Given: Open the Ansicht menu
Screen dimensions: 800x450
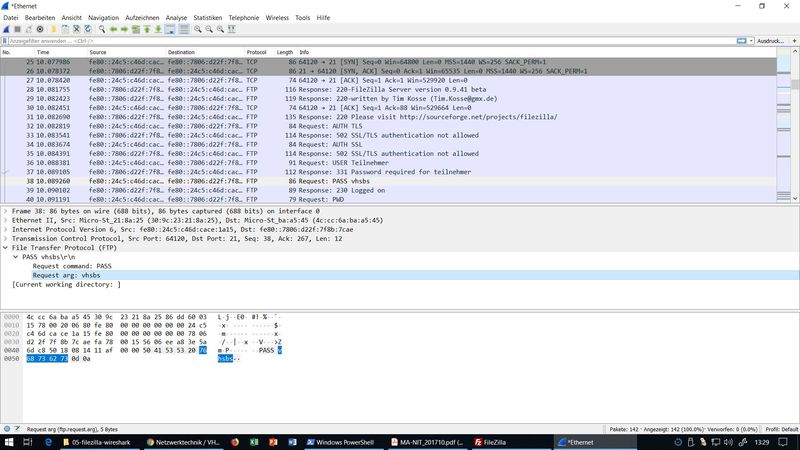Looking at the screenshot, I should 71,17.
